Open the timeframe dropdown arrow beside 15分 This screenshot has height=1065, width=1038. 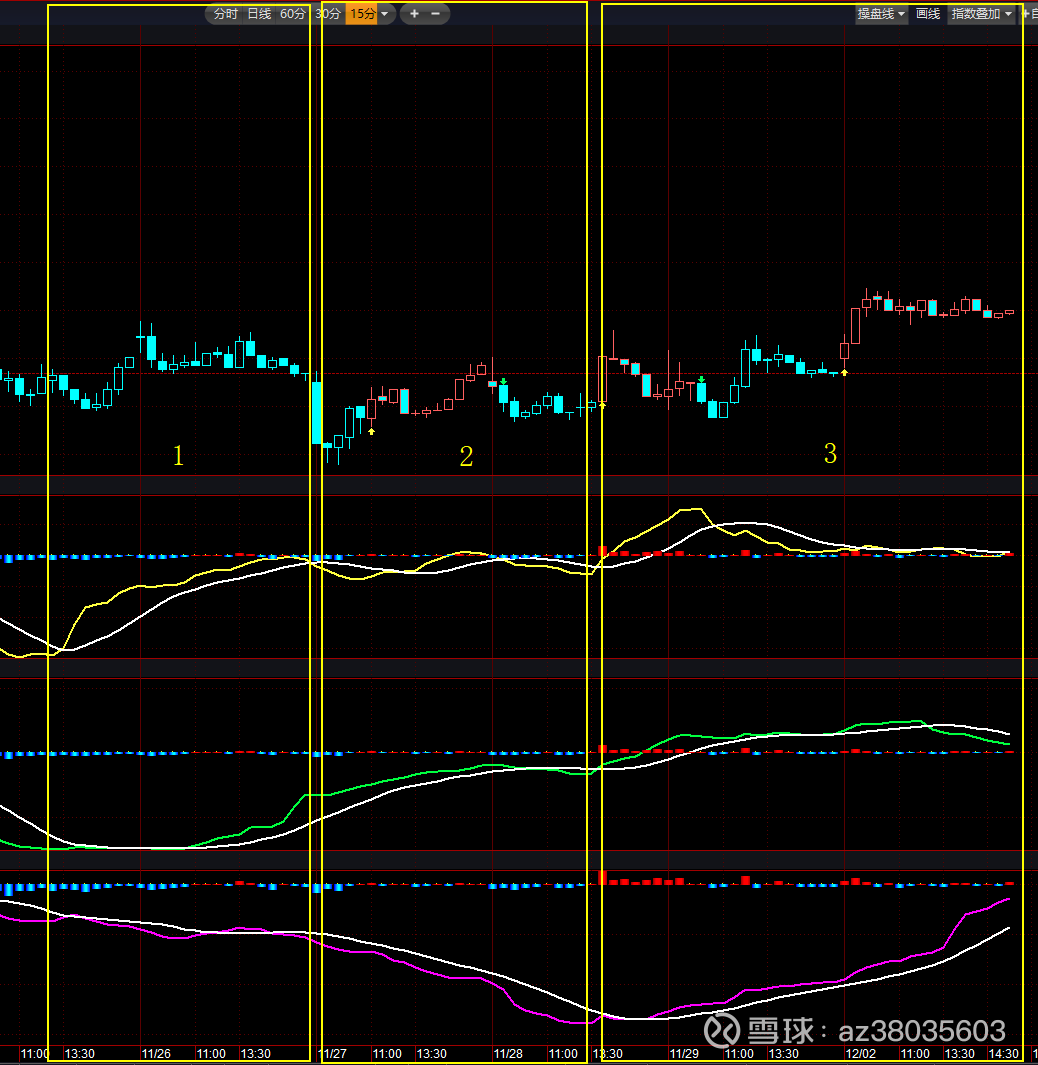[385, 14]
